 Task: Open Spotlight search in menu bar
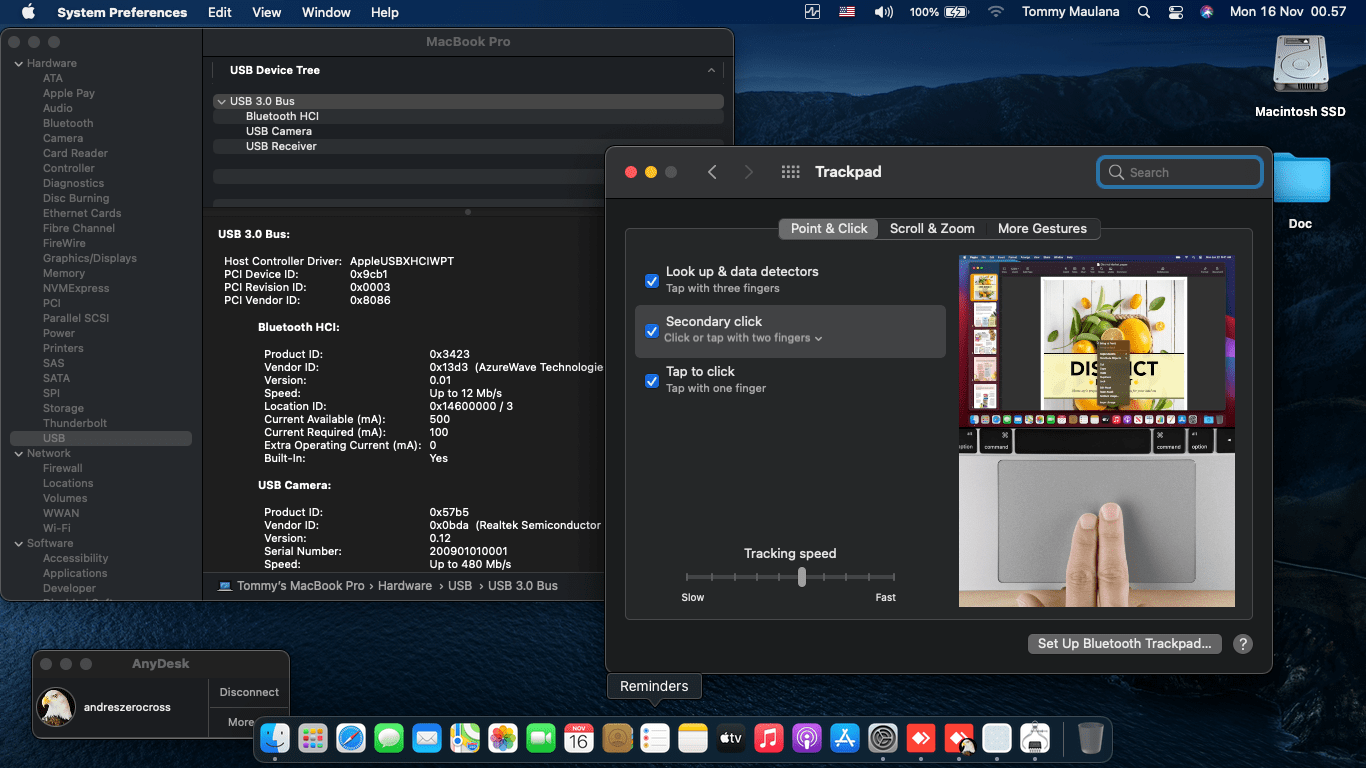coord(1144,12)
